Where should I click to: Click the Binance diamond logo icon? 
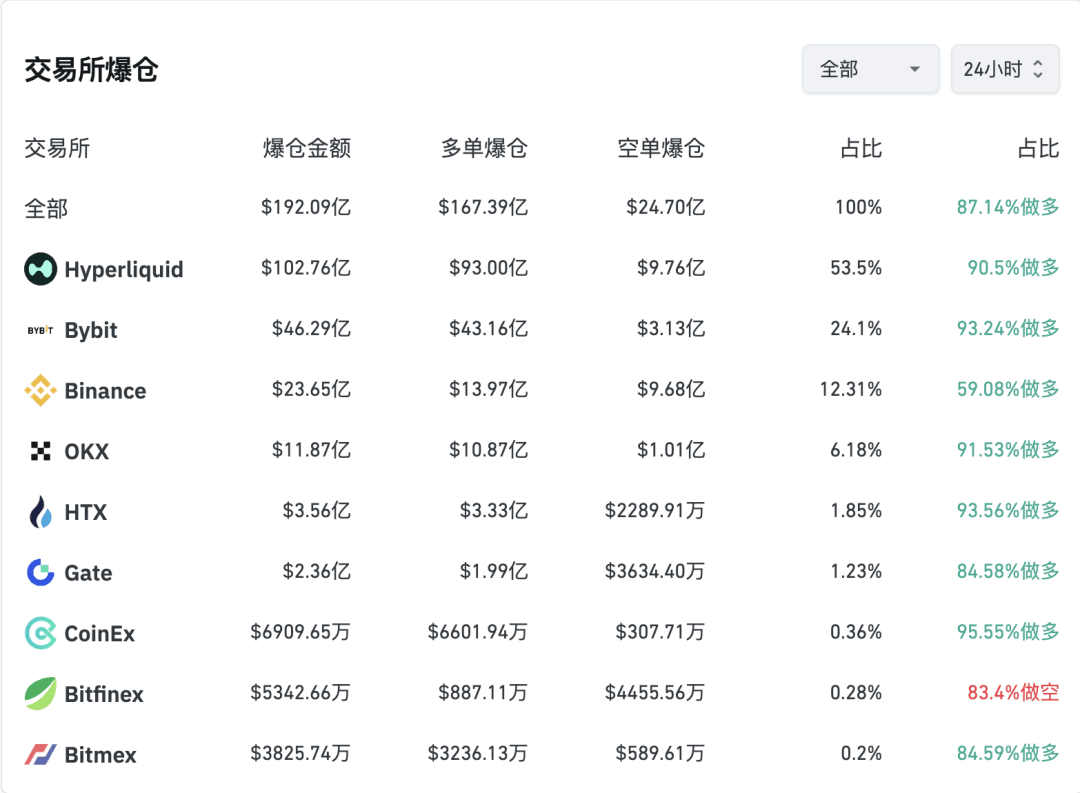41,391
